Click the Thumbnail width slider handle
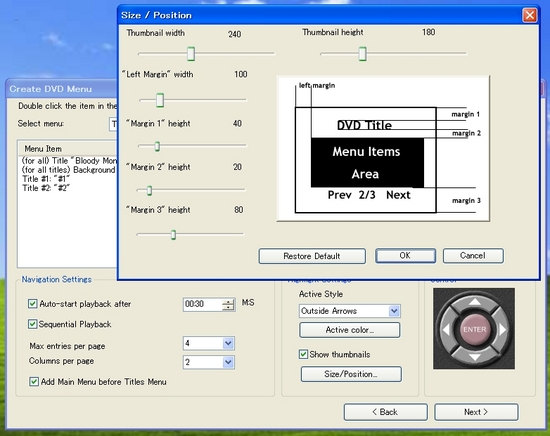The height and width of the screenshot is (436, 550). (191, 54)
